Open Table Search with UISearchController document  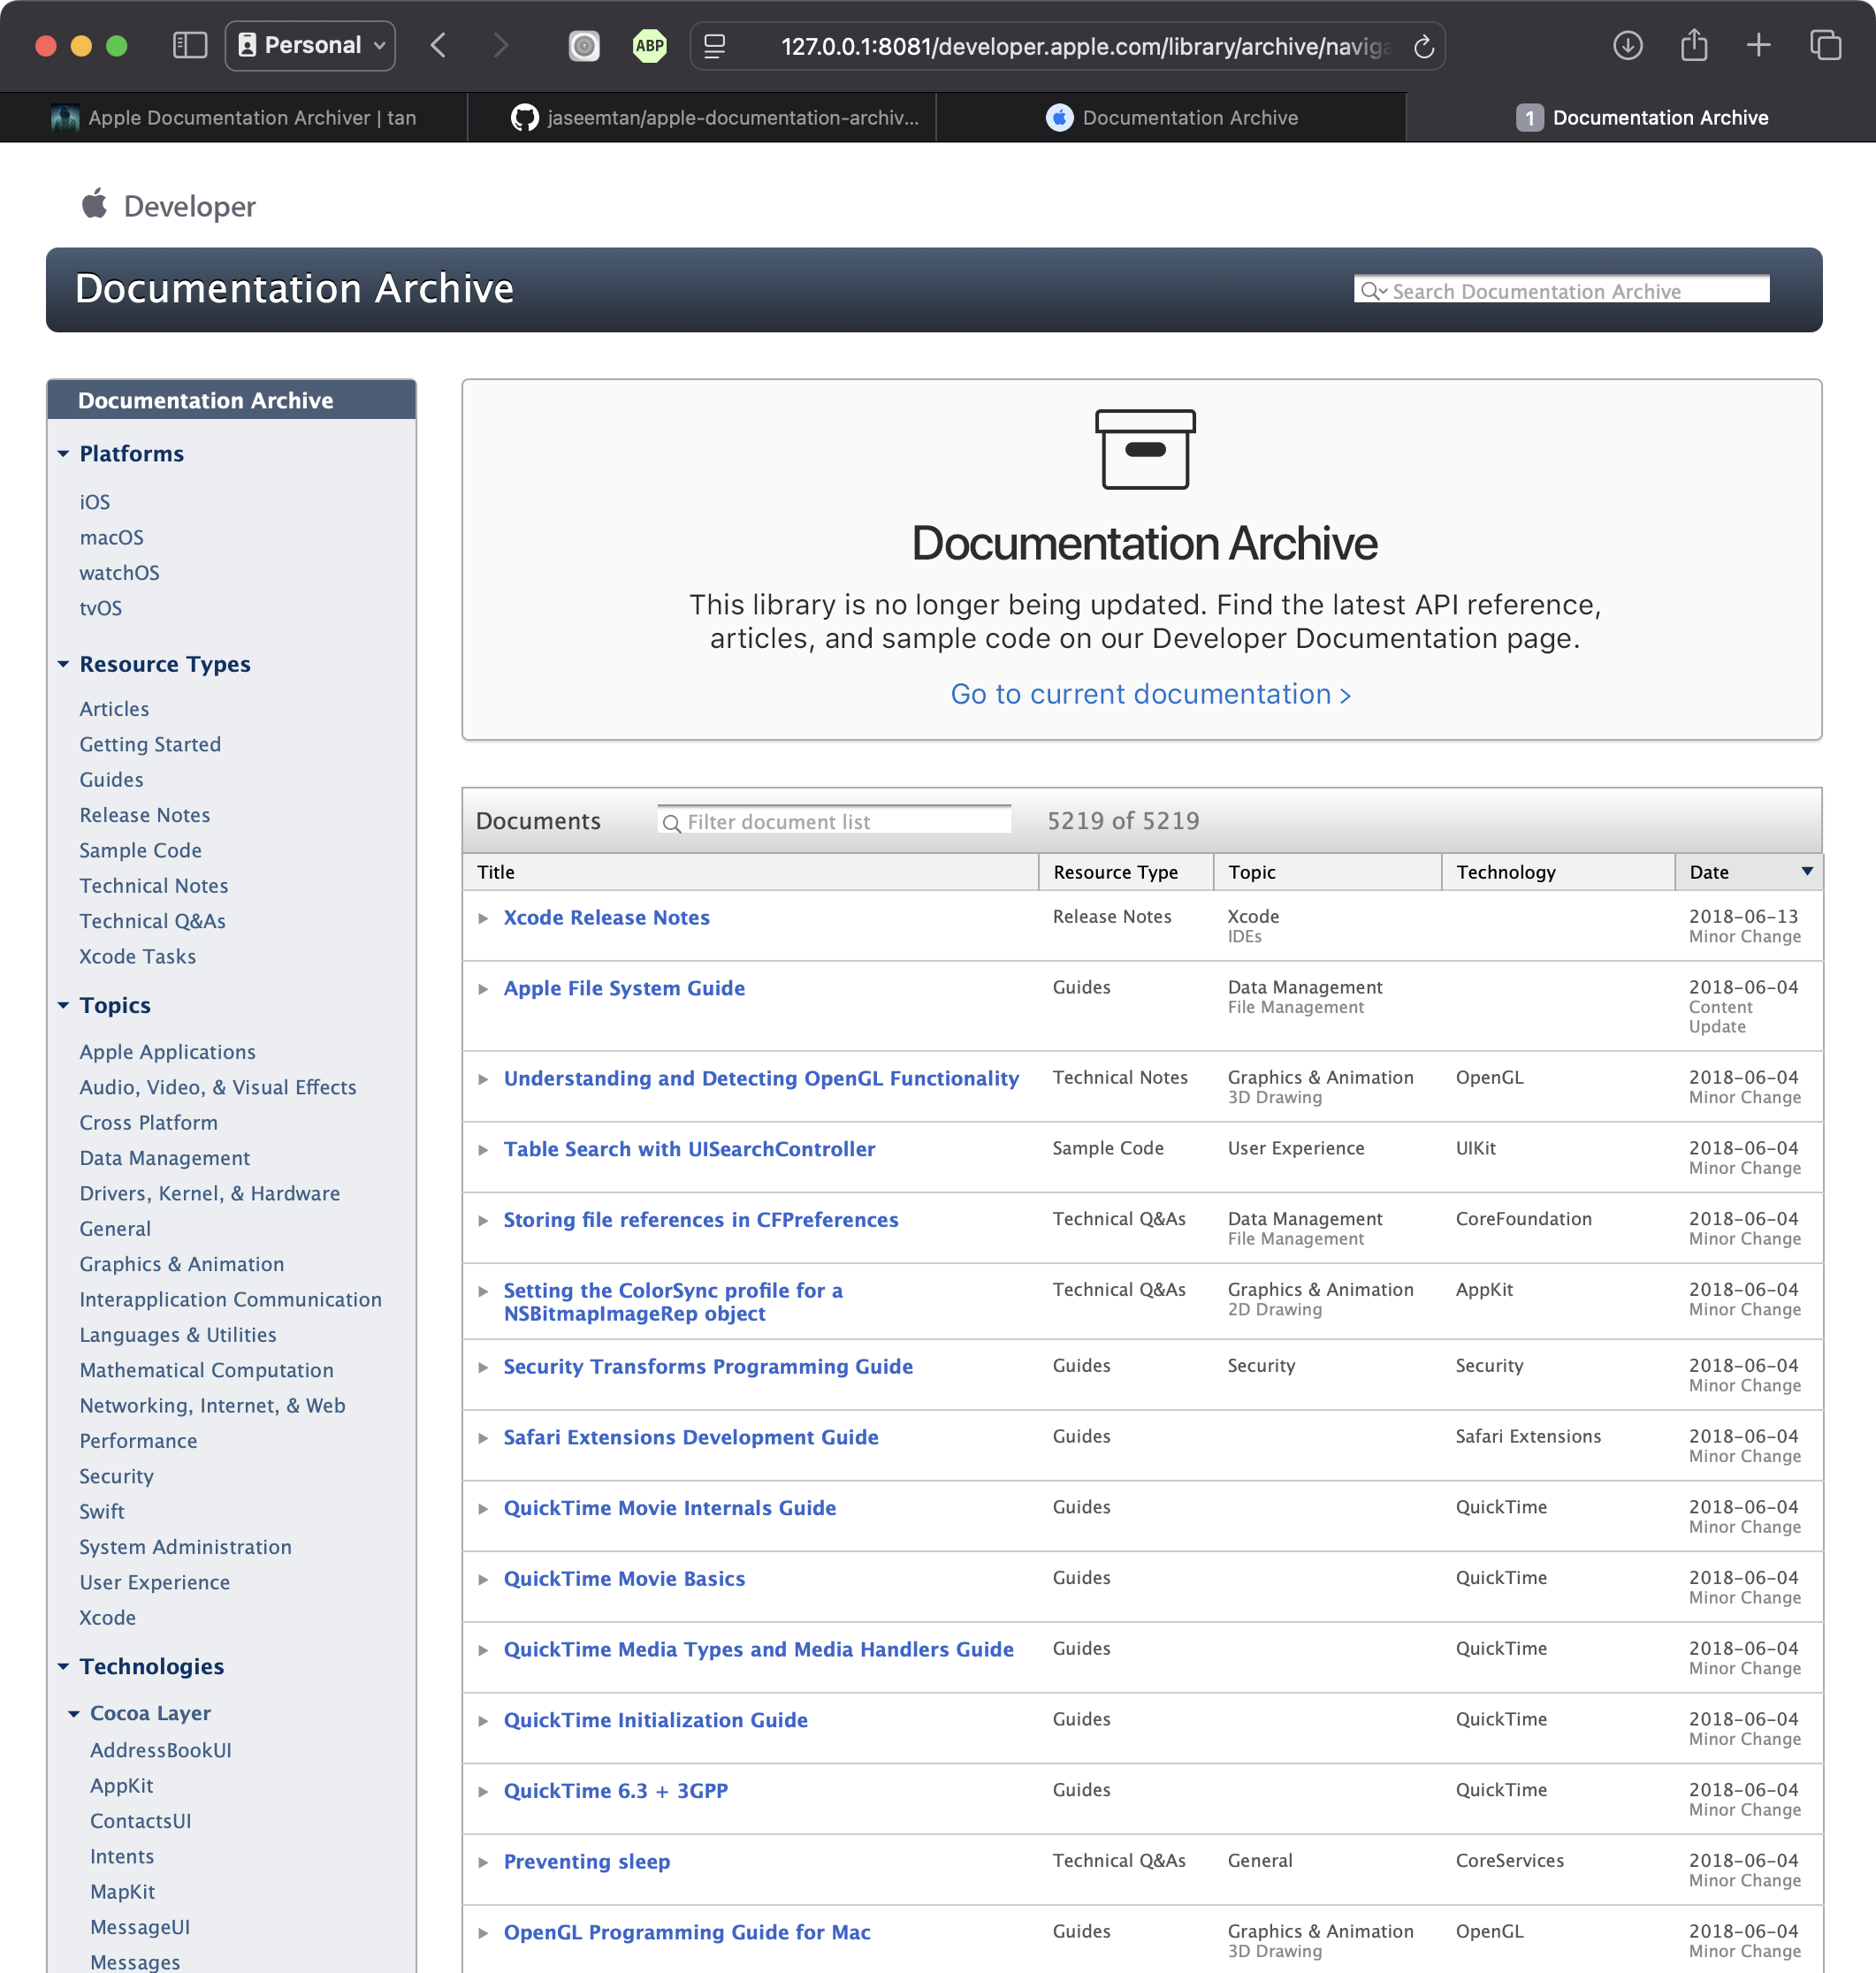(x=689, y=1149)
